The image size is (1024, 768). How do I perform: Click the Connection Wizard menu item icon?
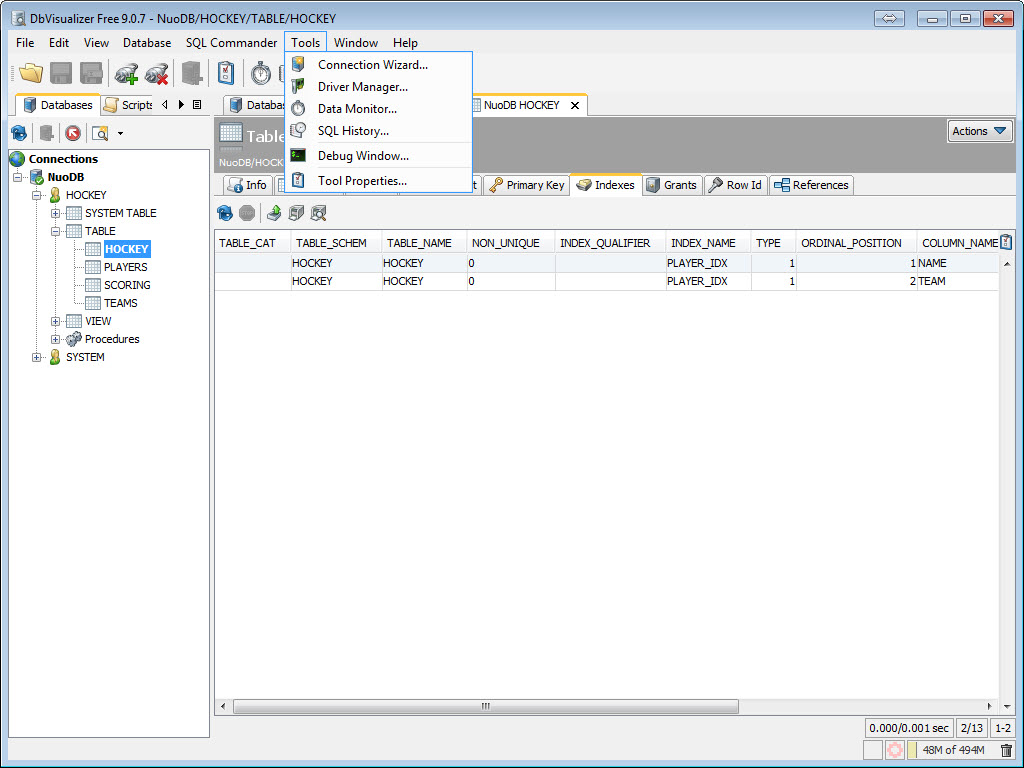coord(298,64)
